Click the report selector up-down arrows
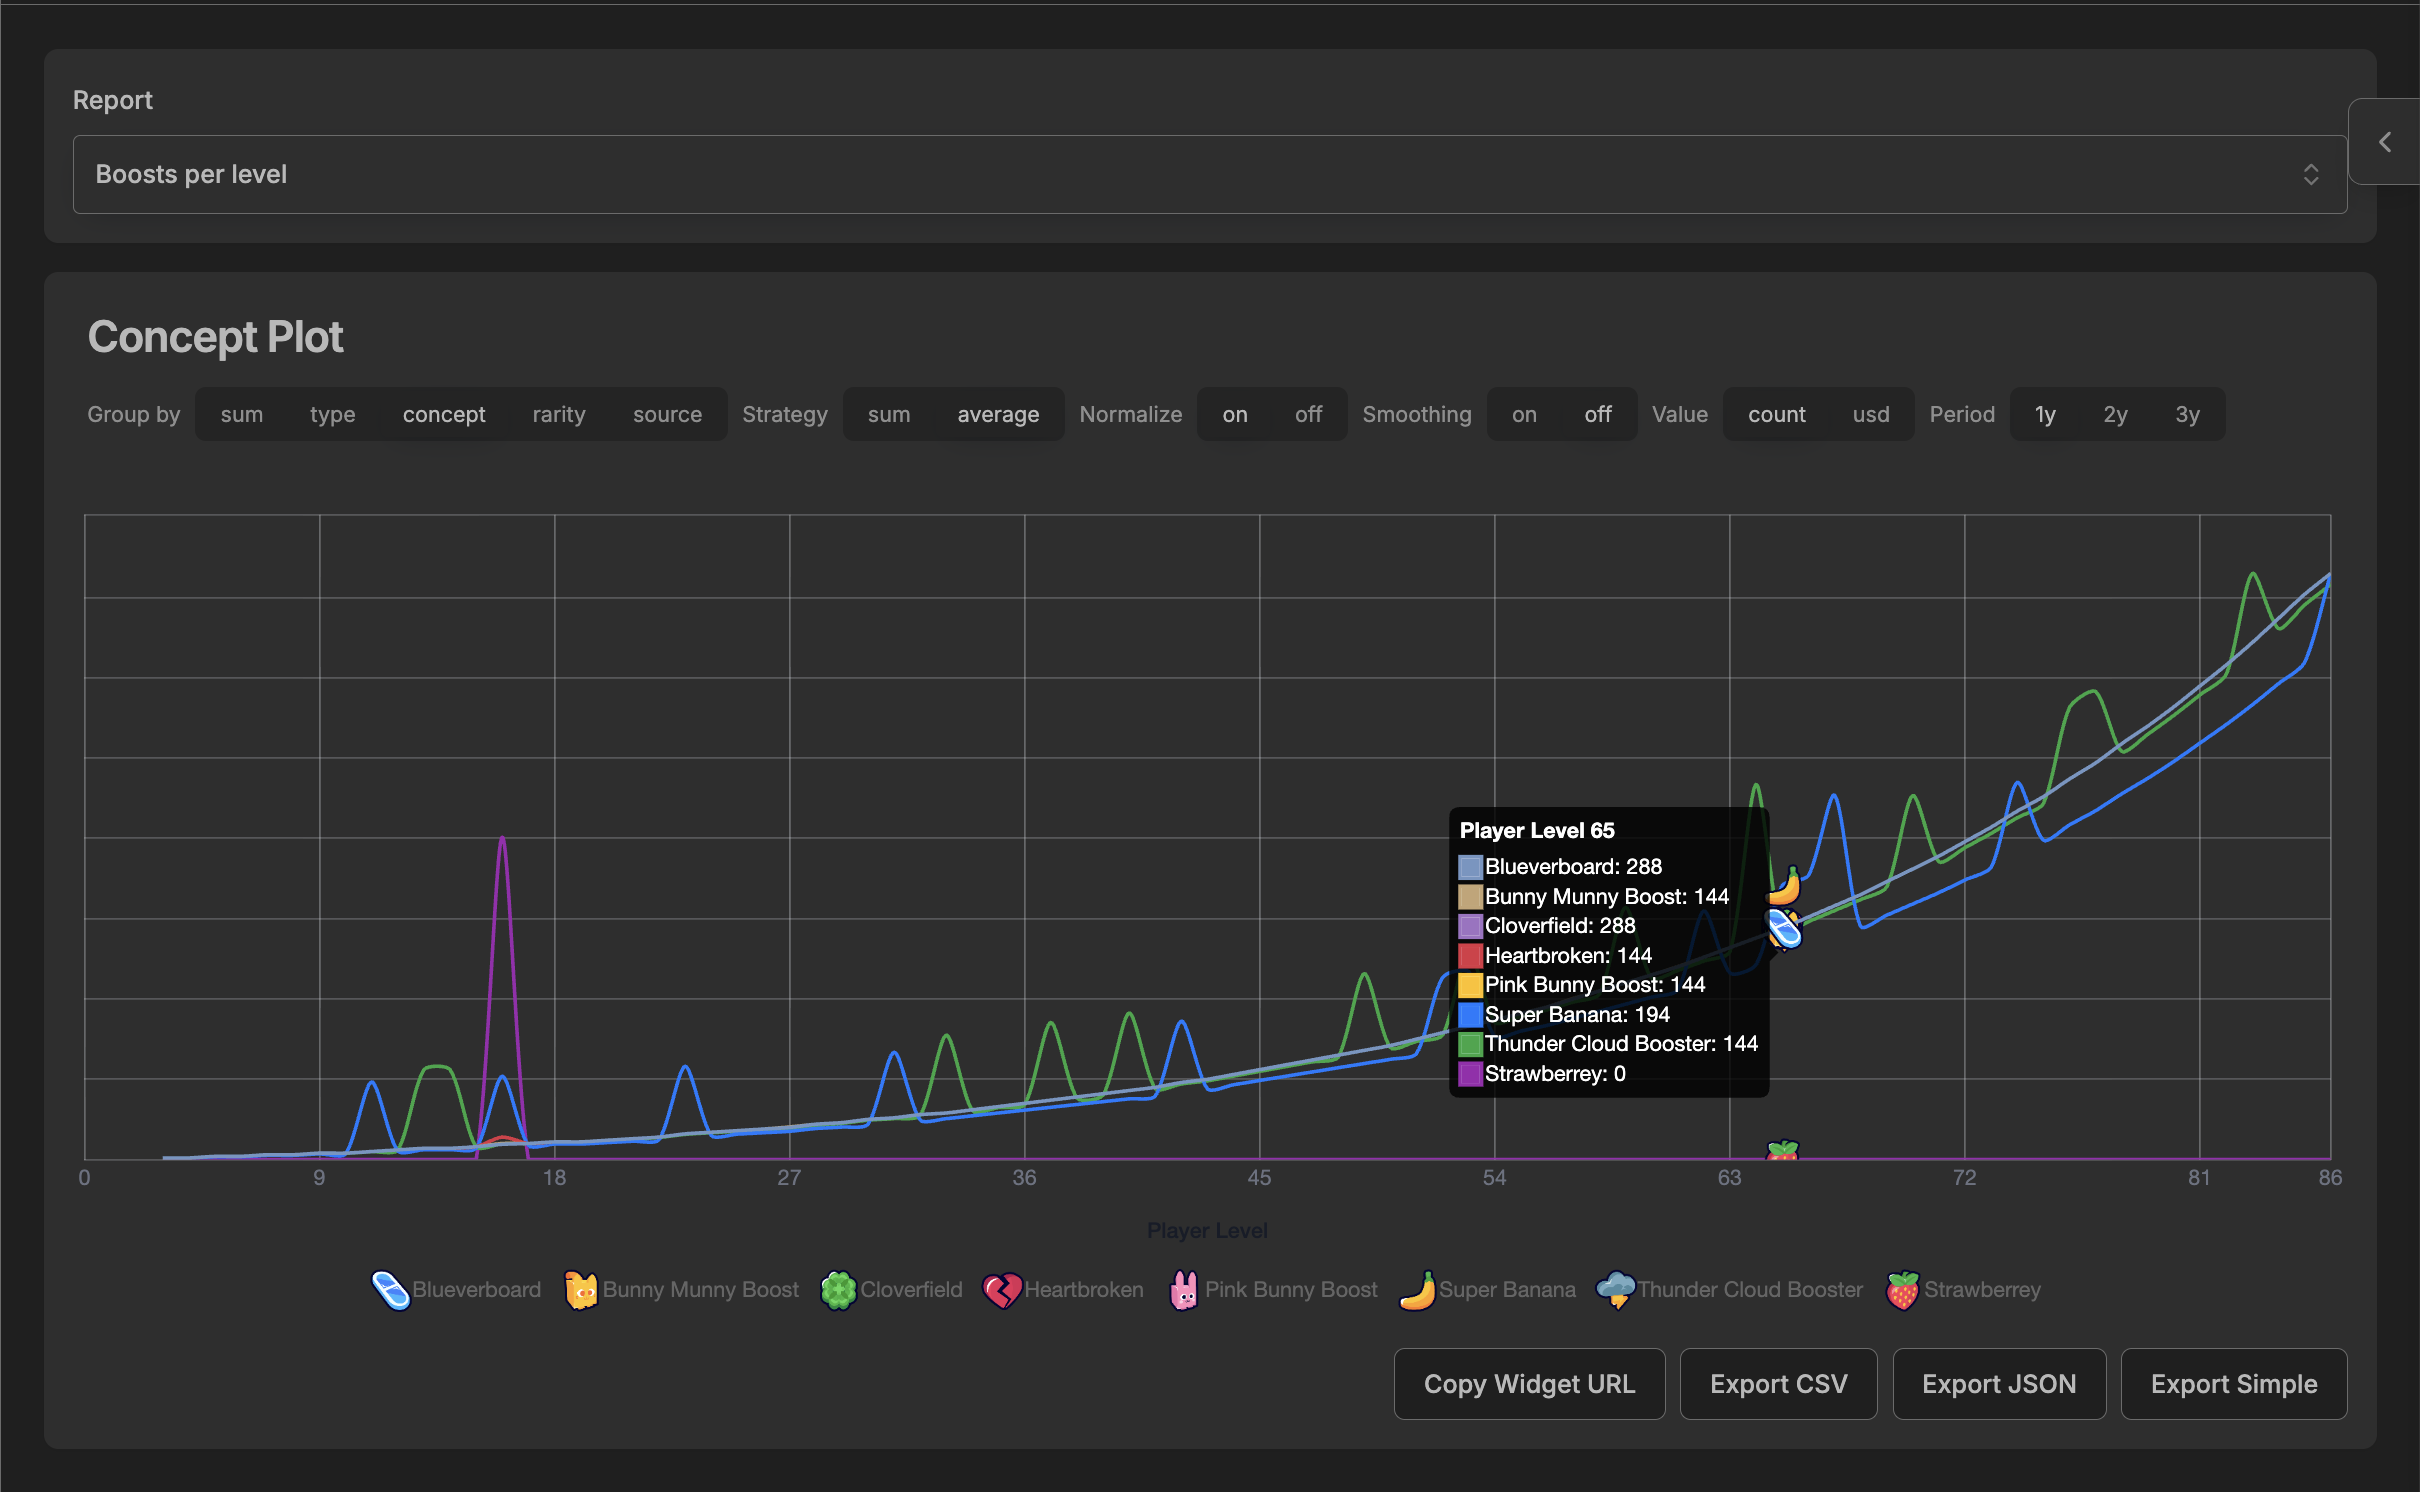The width and height of the screenshot is (2420, 1492). point(2310,174)
